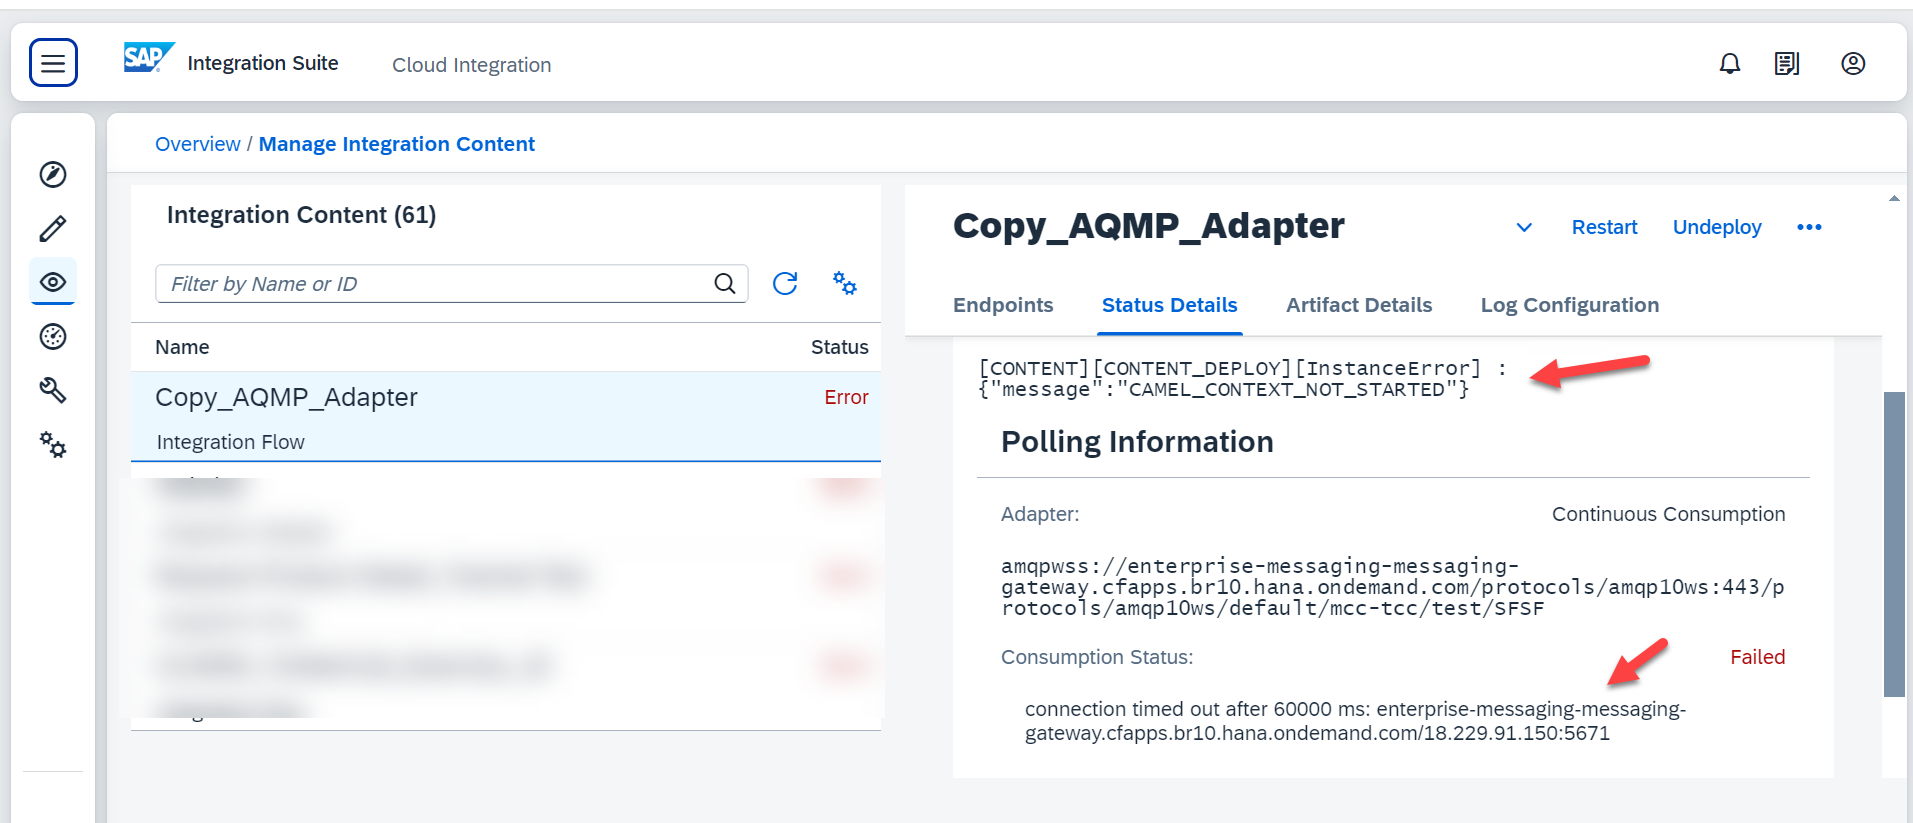Click the scrollbar up arrow in detail panel

coord(1894,198)
